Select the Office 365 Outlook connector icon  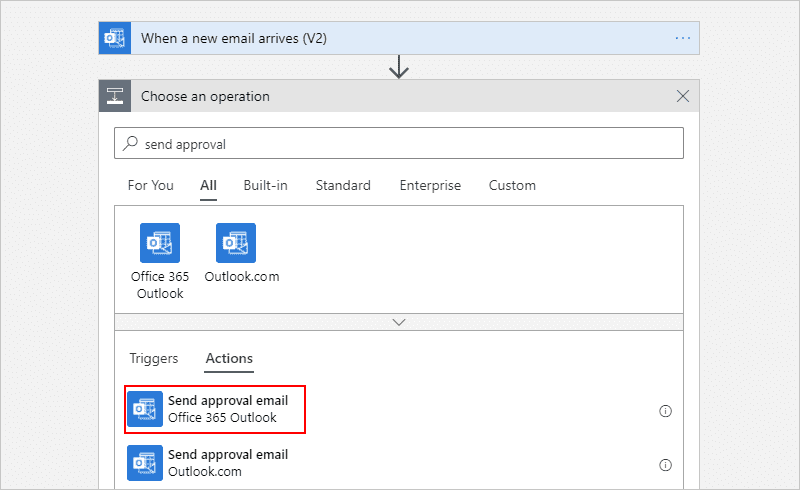[160, 243]
